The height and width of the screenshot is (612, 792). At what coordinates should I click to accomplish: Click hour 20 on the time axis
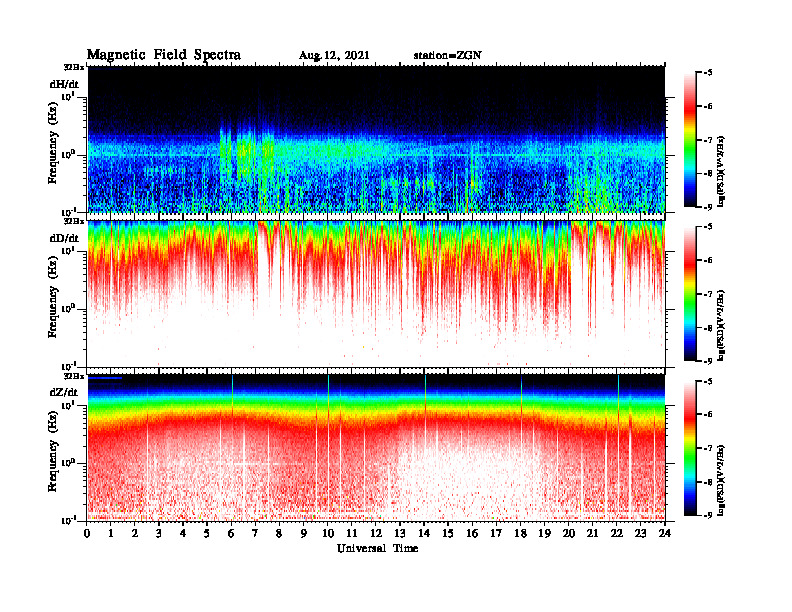[x=568, y=533]
